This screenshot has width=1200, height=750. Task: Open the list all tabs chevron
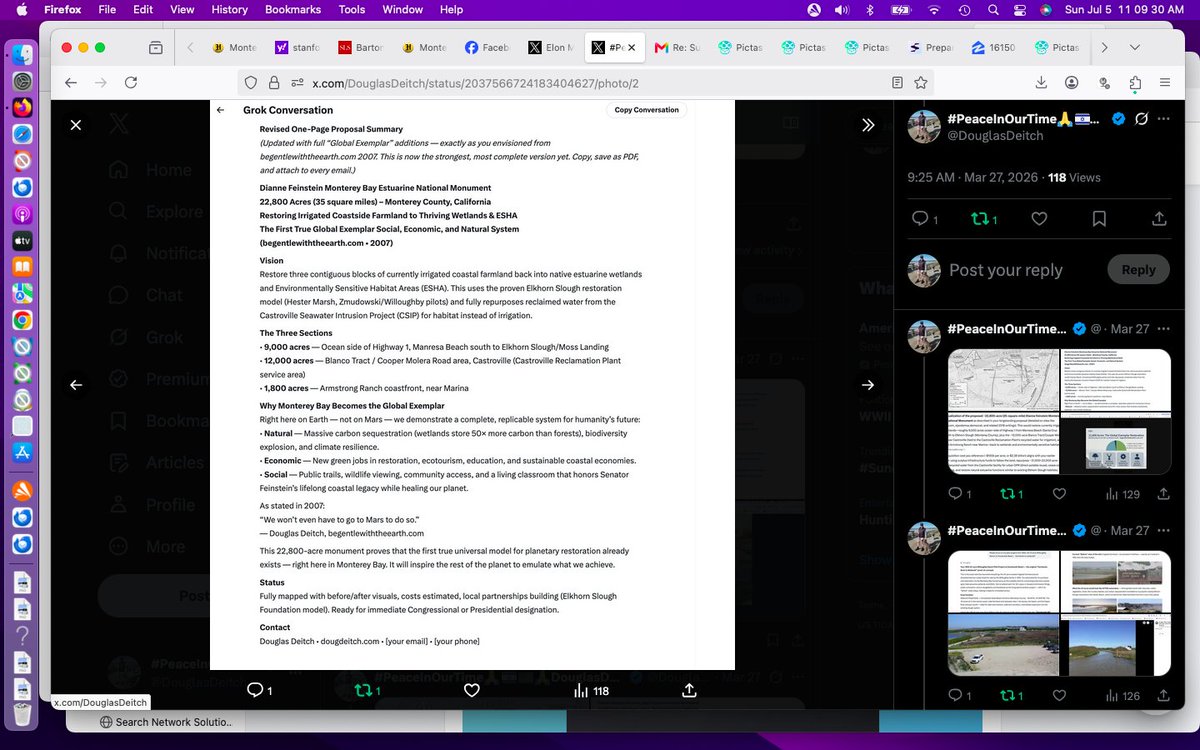[1137, 47]
